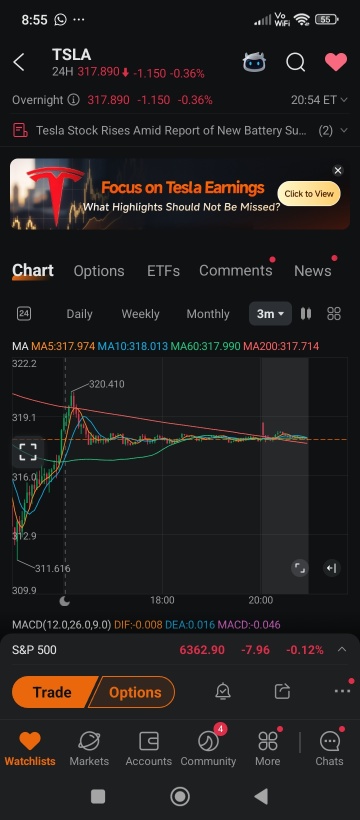Expand the S&P 500 index bar
Image resolution: width=360 pixels, height=820 pixels.
(x=180, y=650)
